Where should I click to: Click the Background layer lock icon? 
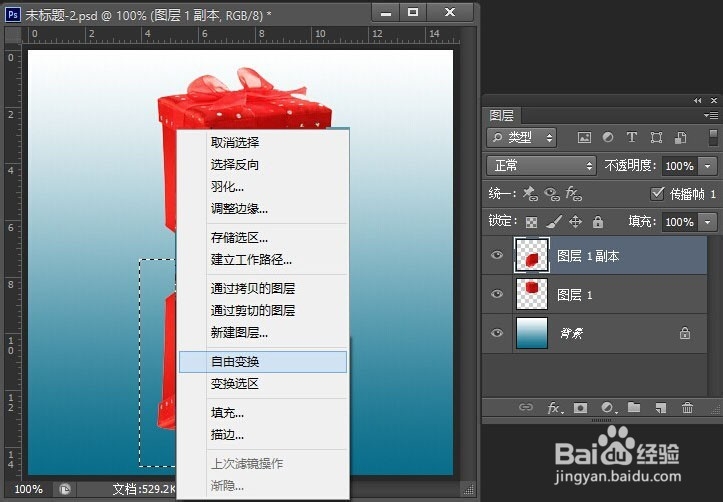[x=685, y=333]
